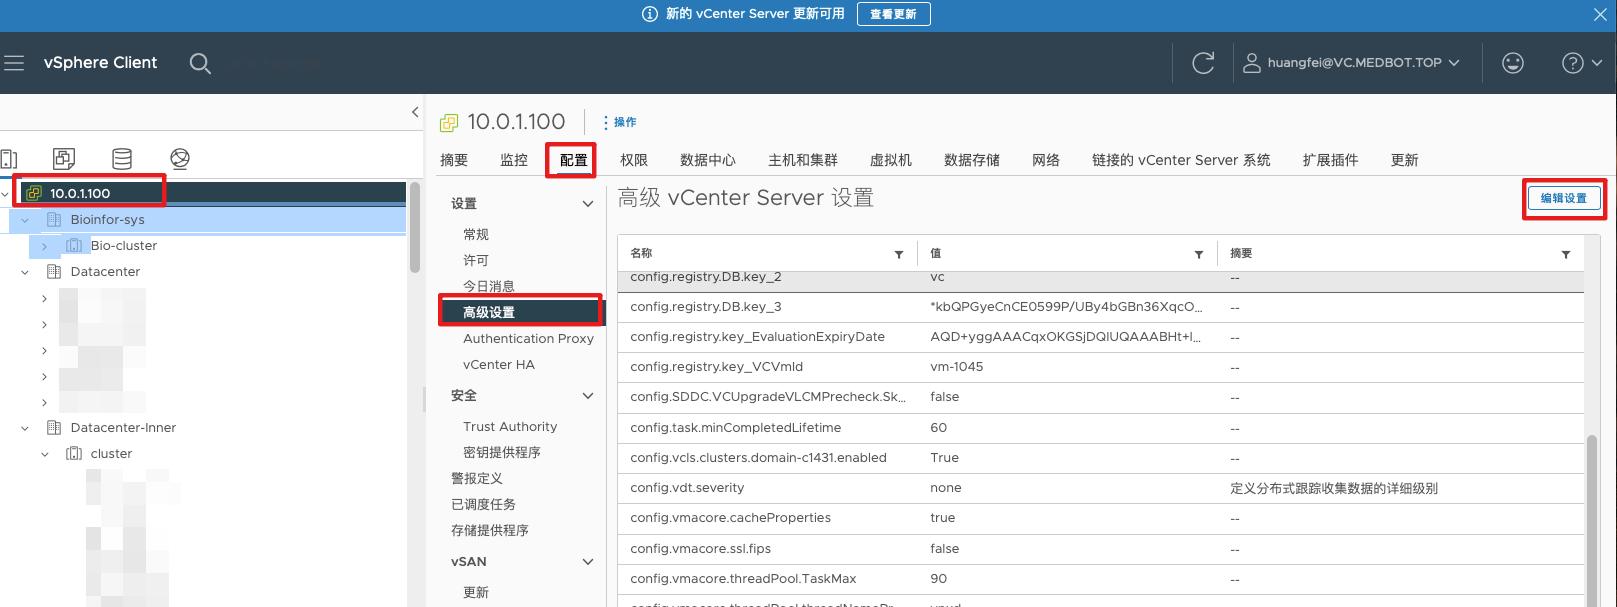Switch to the 网络 tab
Screen dimensions: 1617x607
pos(1046,160)
